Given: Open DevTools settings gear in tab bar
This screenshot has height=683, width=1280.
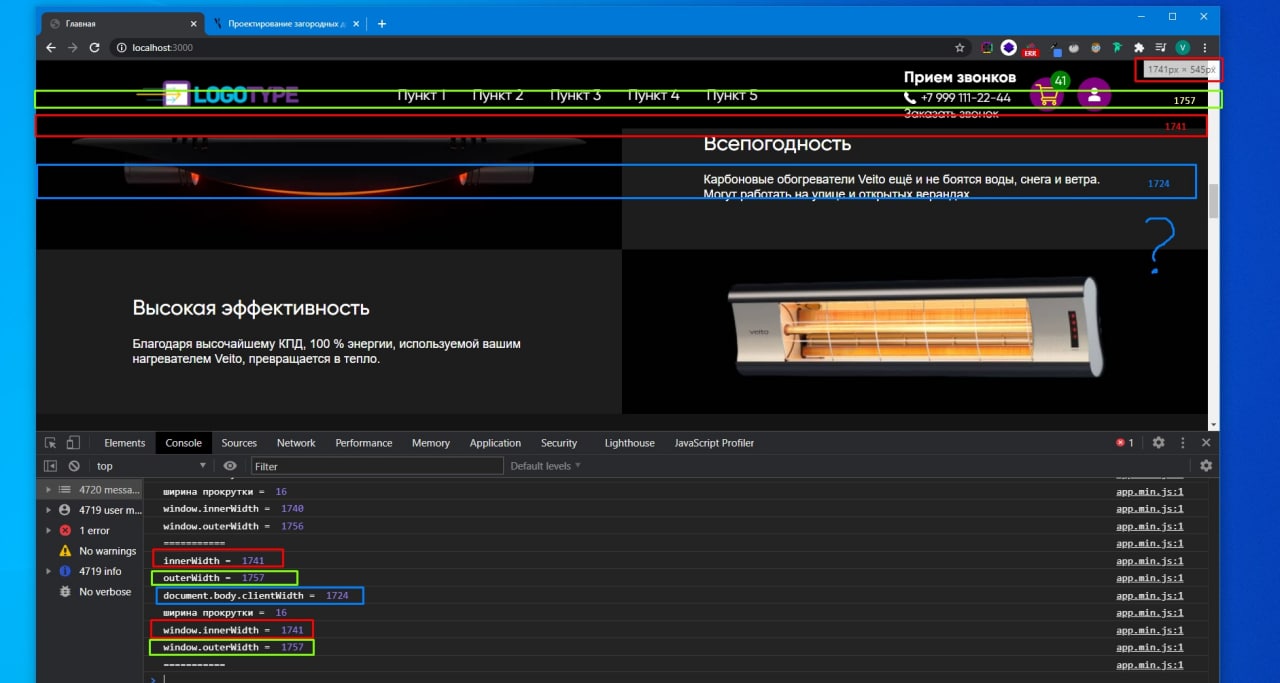Looking at the screenshot, I should (x=1158, y=443).
